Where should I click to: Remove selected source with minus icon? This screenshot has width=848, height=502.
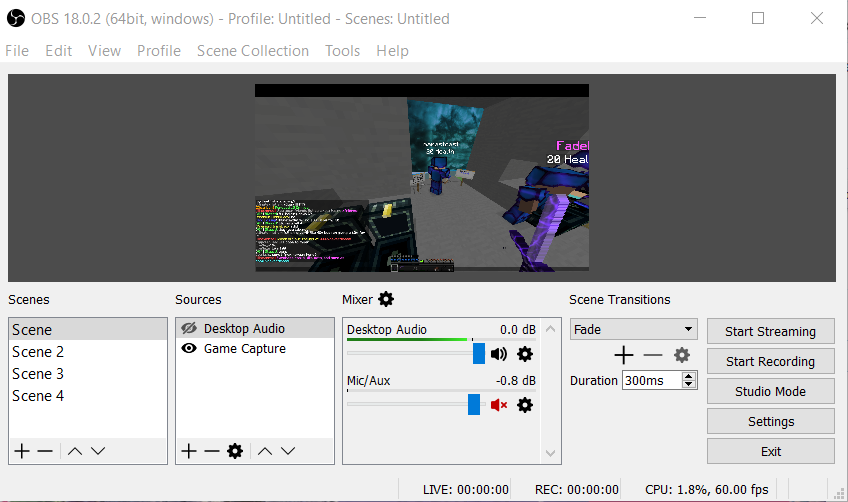212,451
